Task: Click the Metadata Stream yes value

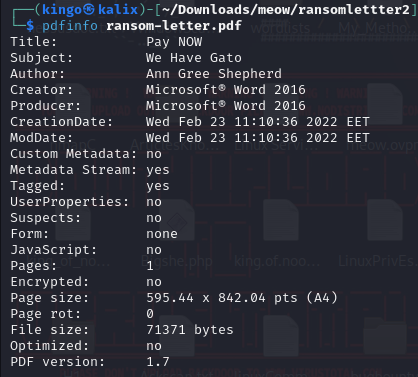Action: [158, 170]
